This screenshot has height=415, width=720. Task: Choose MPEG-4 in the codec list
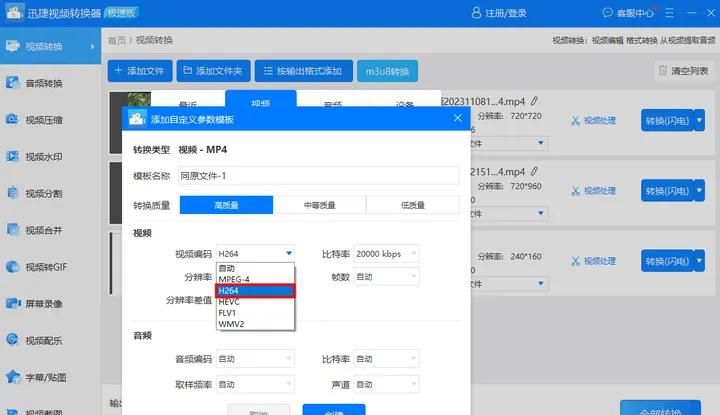point(255,279)
